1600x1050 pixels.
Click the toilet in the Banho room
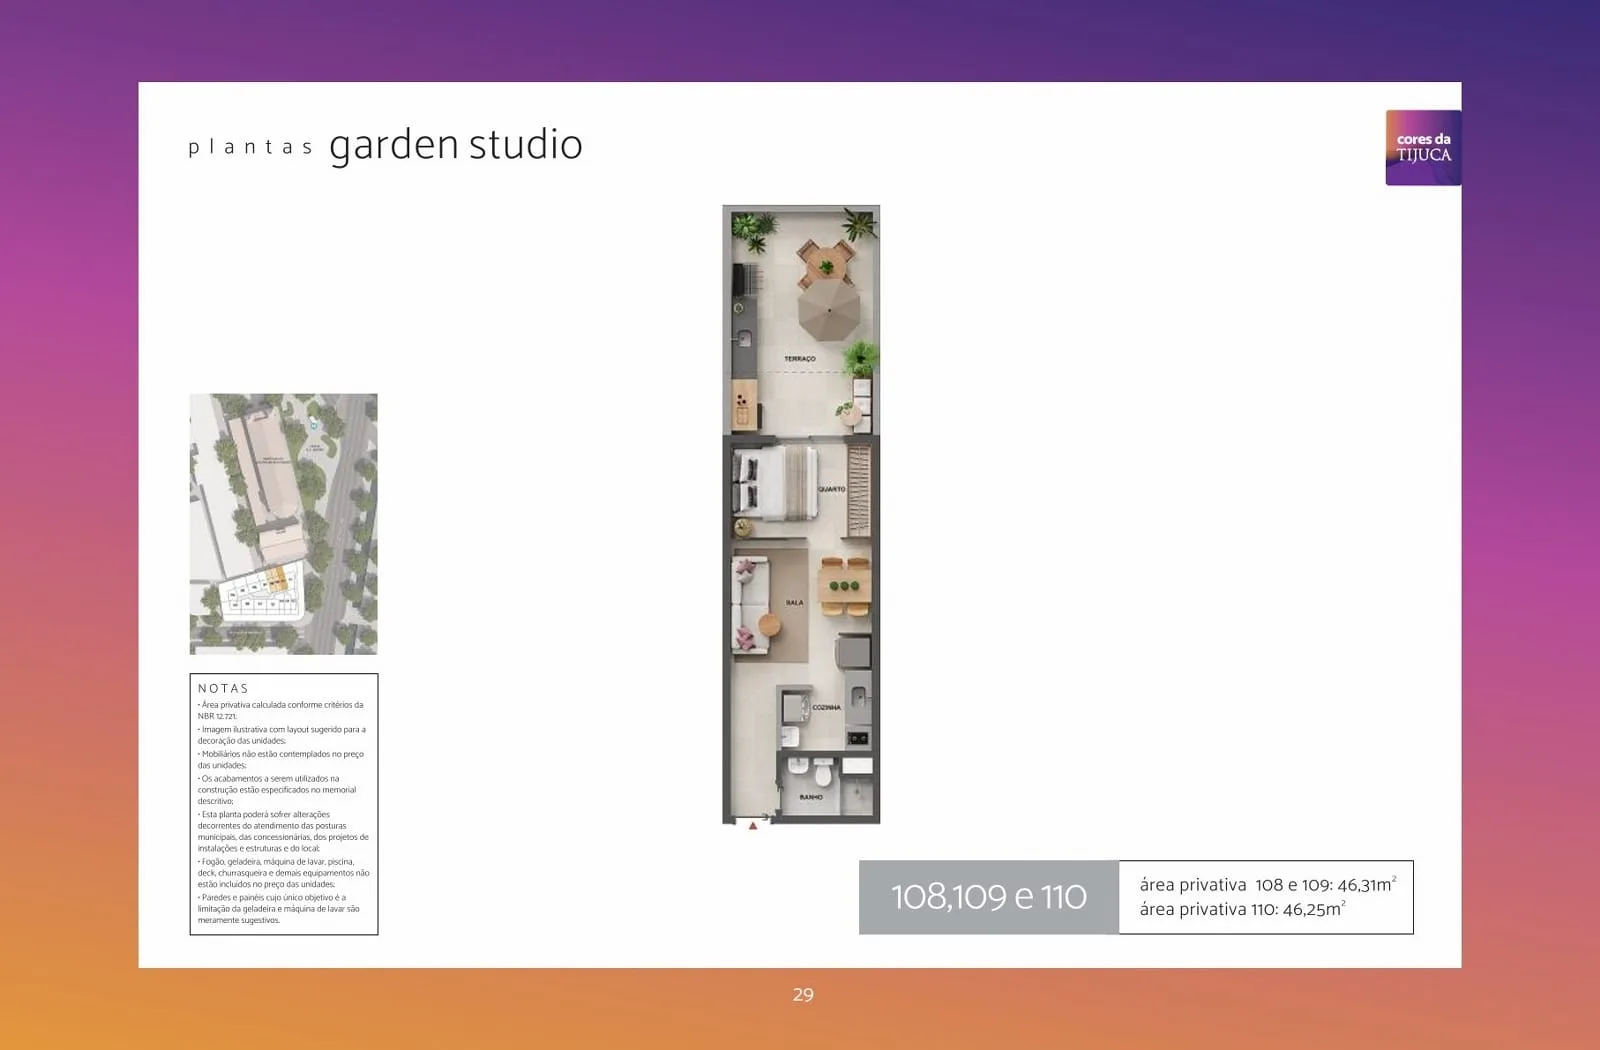pos(824,772)
